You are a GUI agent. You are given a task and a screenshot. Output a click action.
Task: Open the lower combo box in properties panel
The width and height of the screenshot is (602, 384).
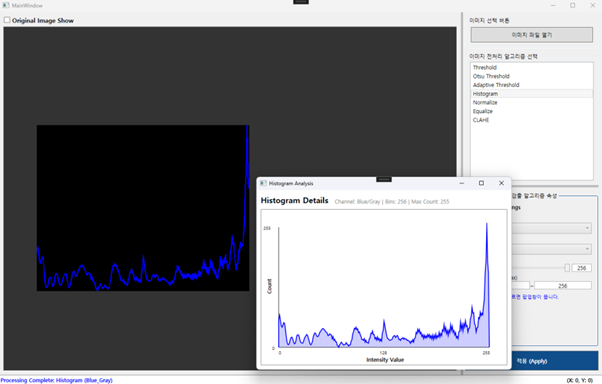(x=551, y=249)
